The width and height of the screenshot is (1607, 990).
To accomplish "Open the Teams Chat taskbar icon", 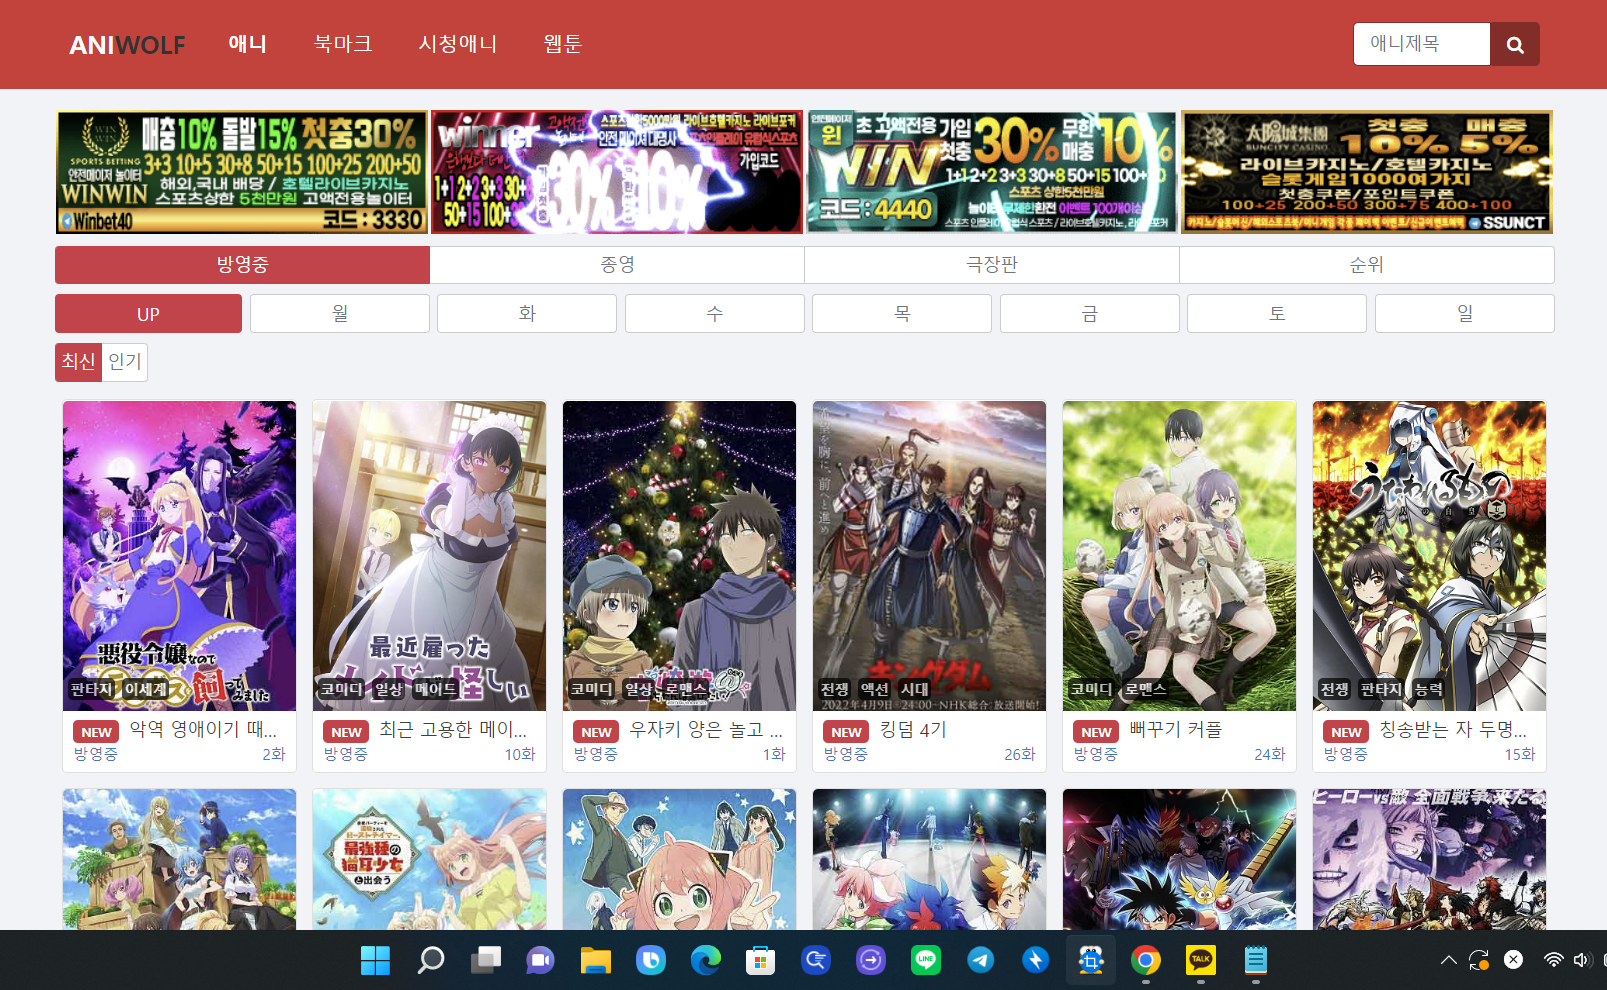I will tap(540, 961).
